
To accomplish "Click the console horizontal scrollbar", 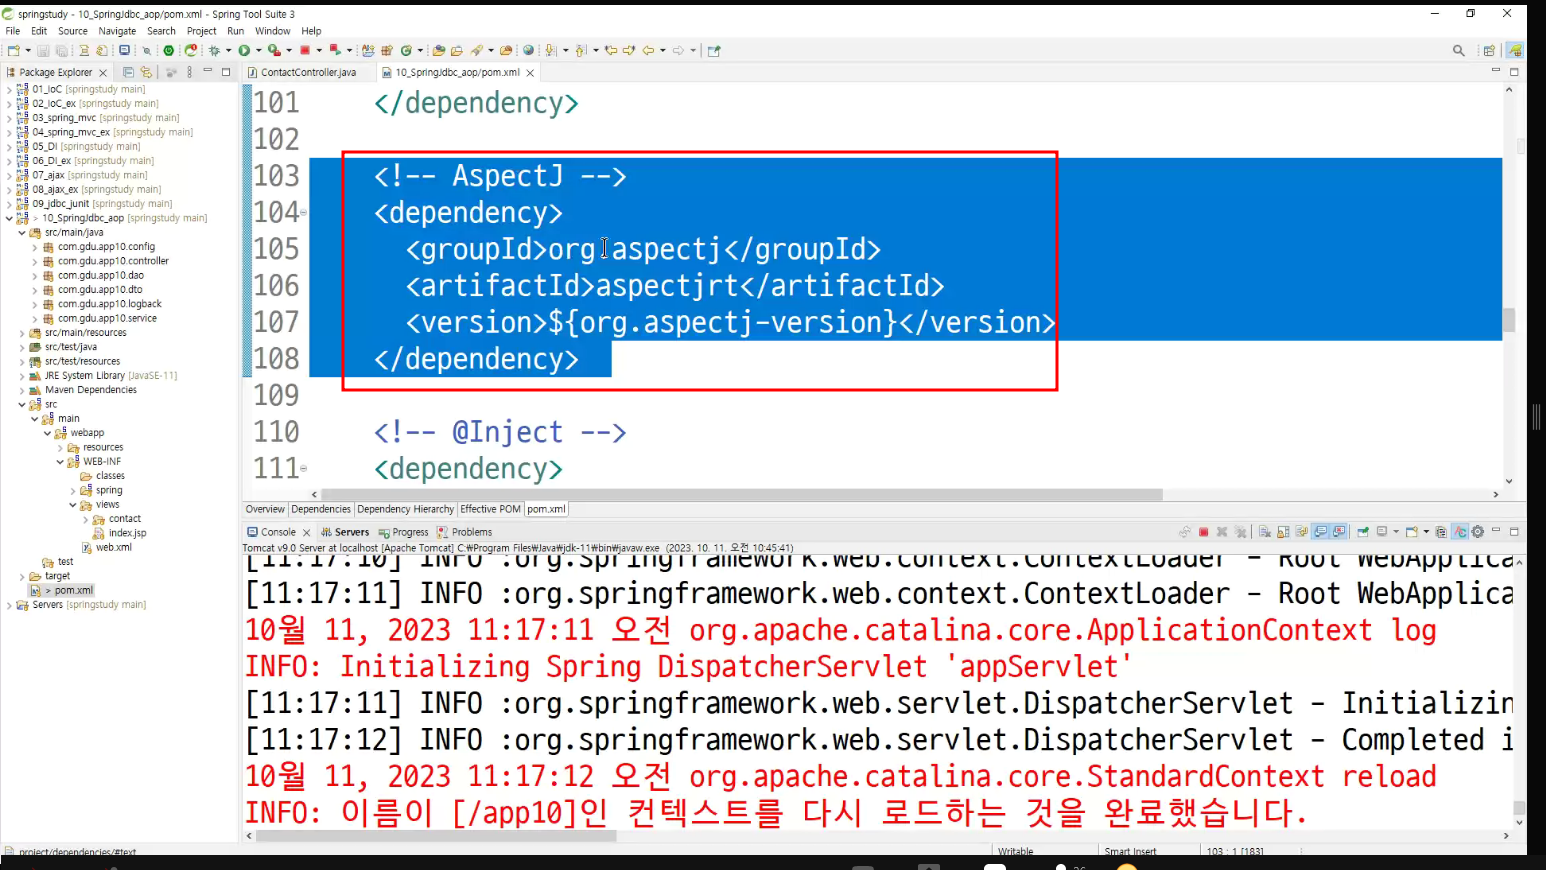I will 435,836.
